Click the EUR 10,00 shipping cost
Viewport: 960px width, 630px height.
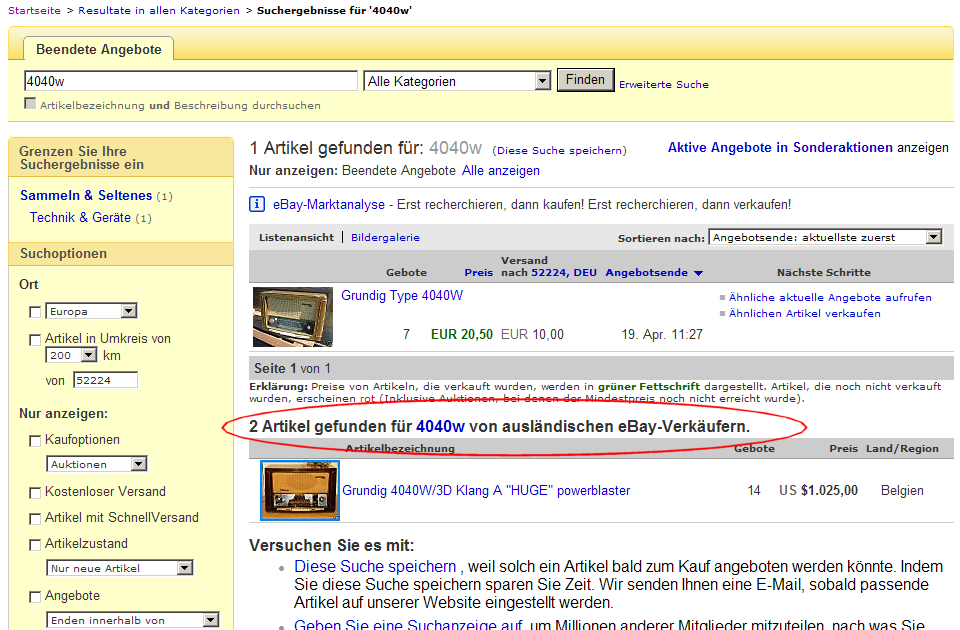tap(532, 334)
